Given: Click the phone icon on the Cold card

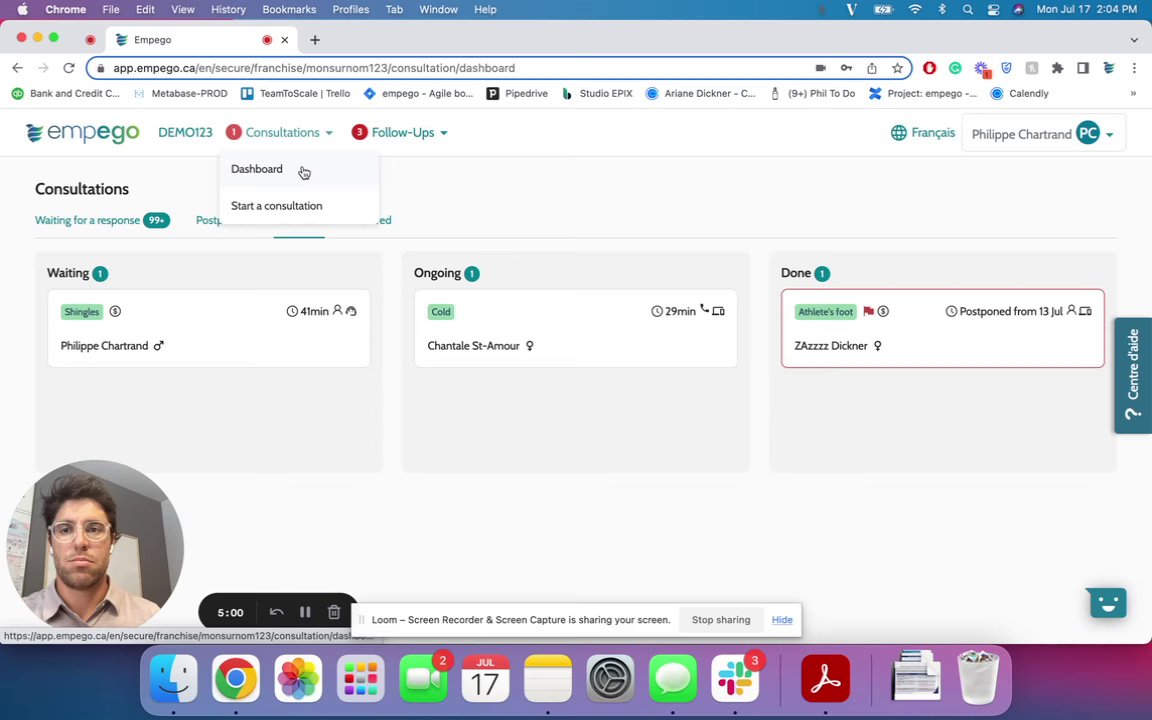Looking at the screenshot, I should 705,309.
